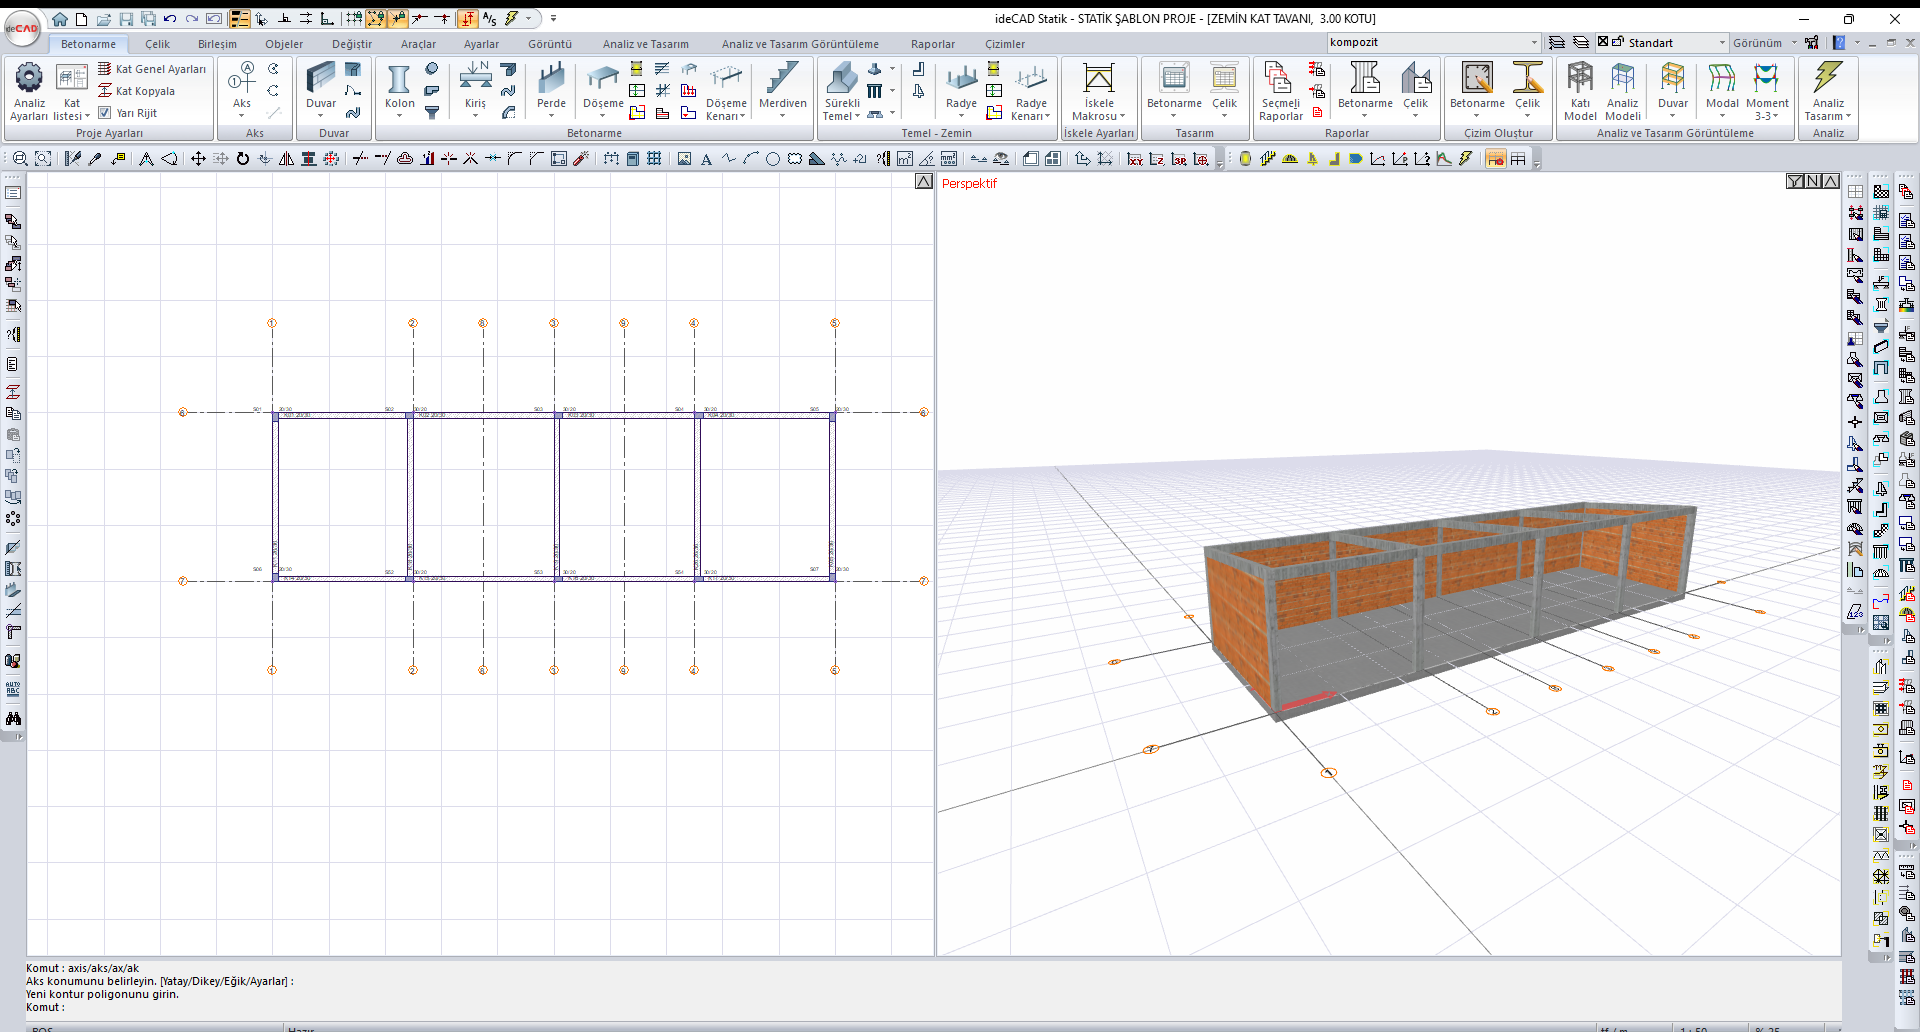Select the Move tool with four arrows
Screen dimensions: 1920x1032
pyautogui.click(x=198, y=159)
